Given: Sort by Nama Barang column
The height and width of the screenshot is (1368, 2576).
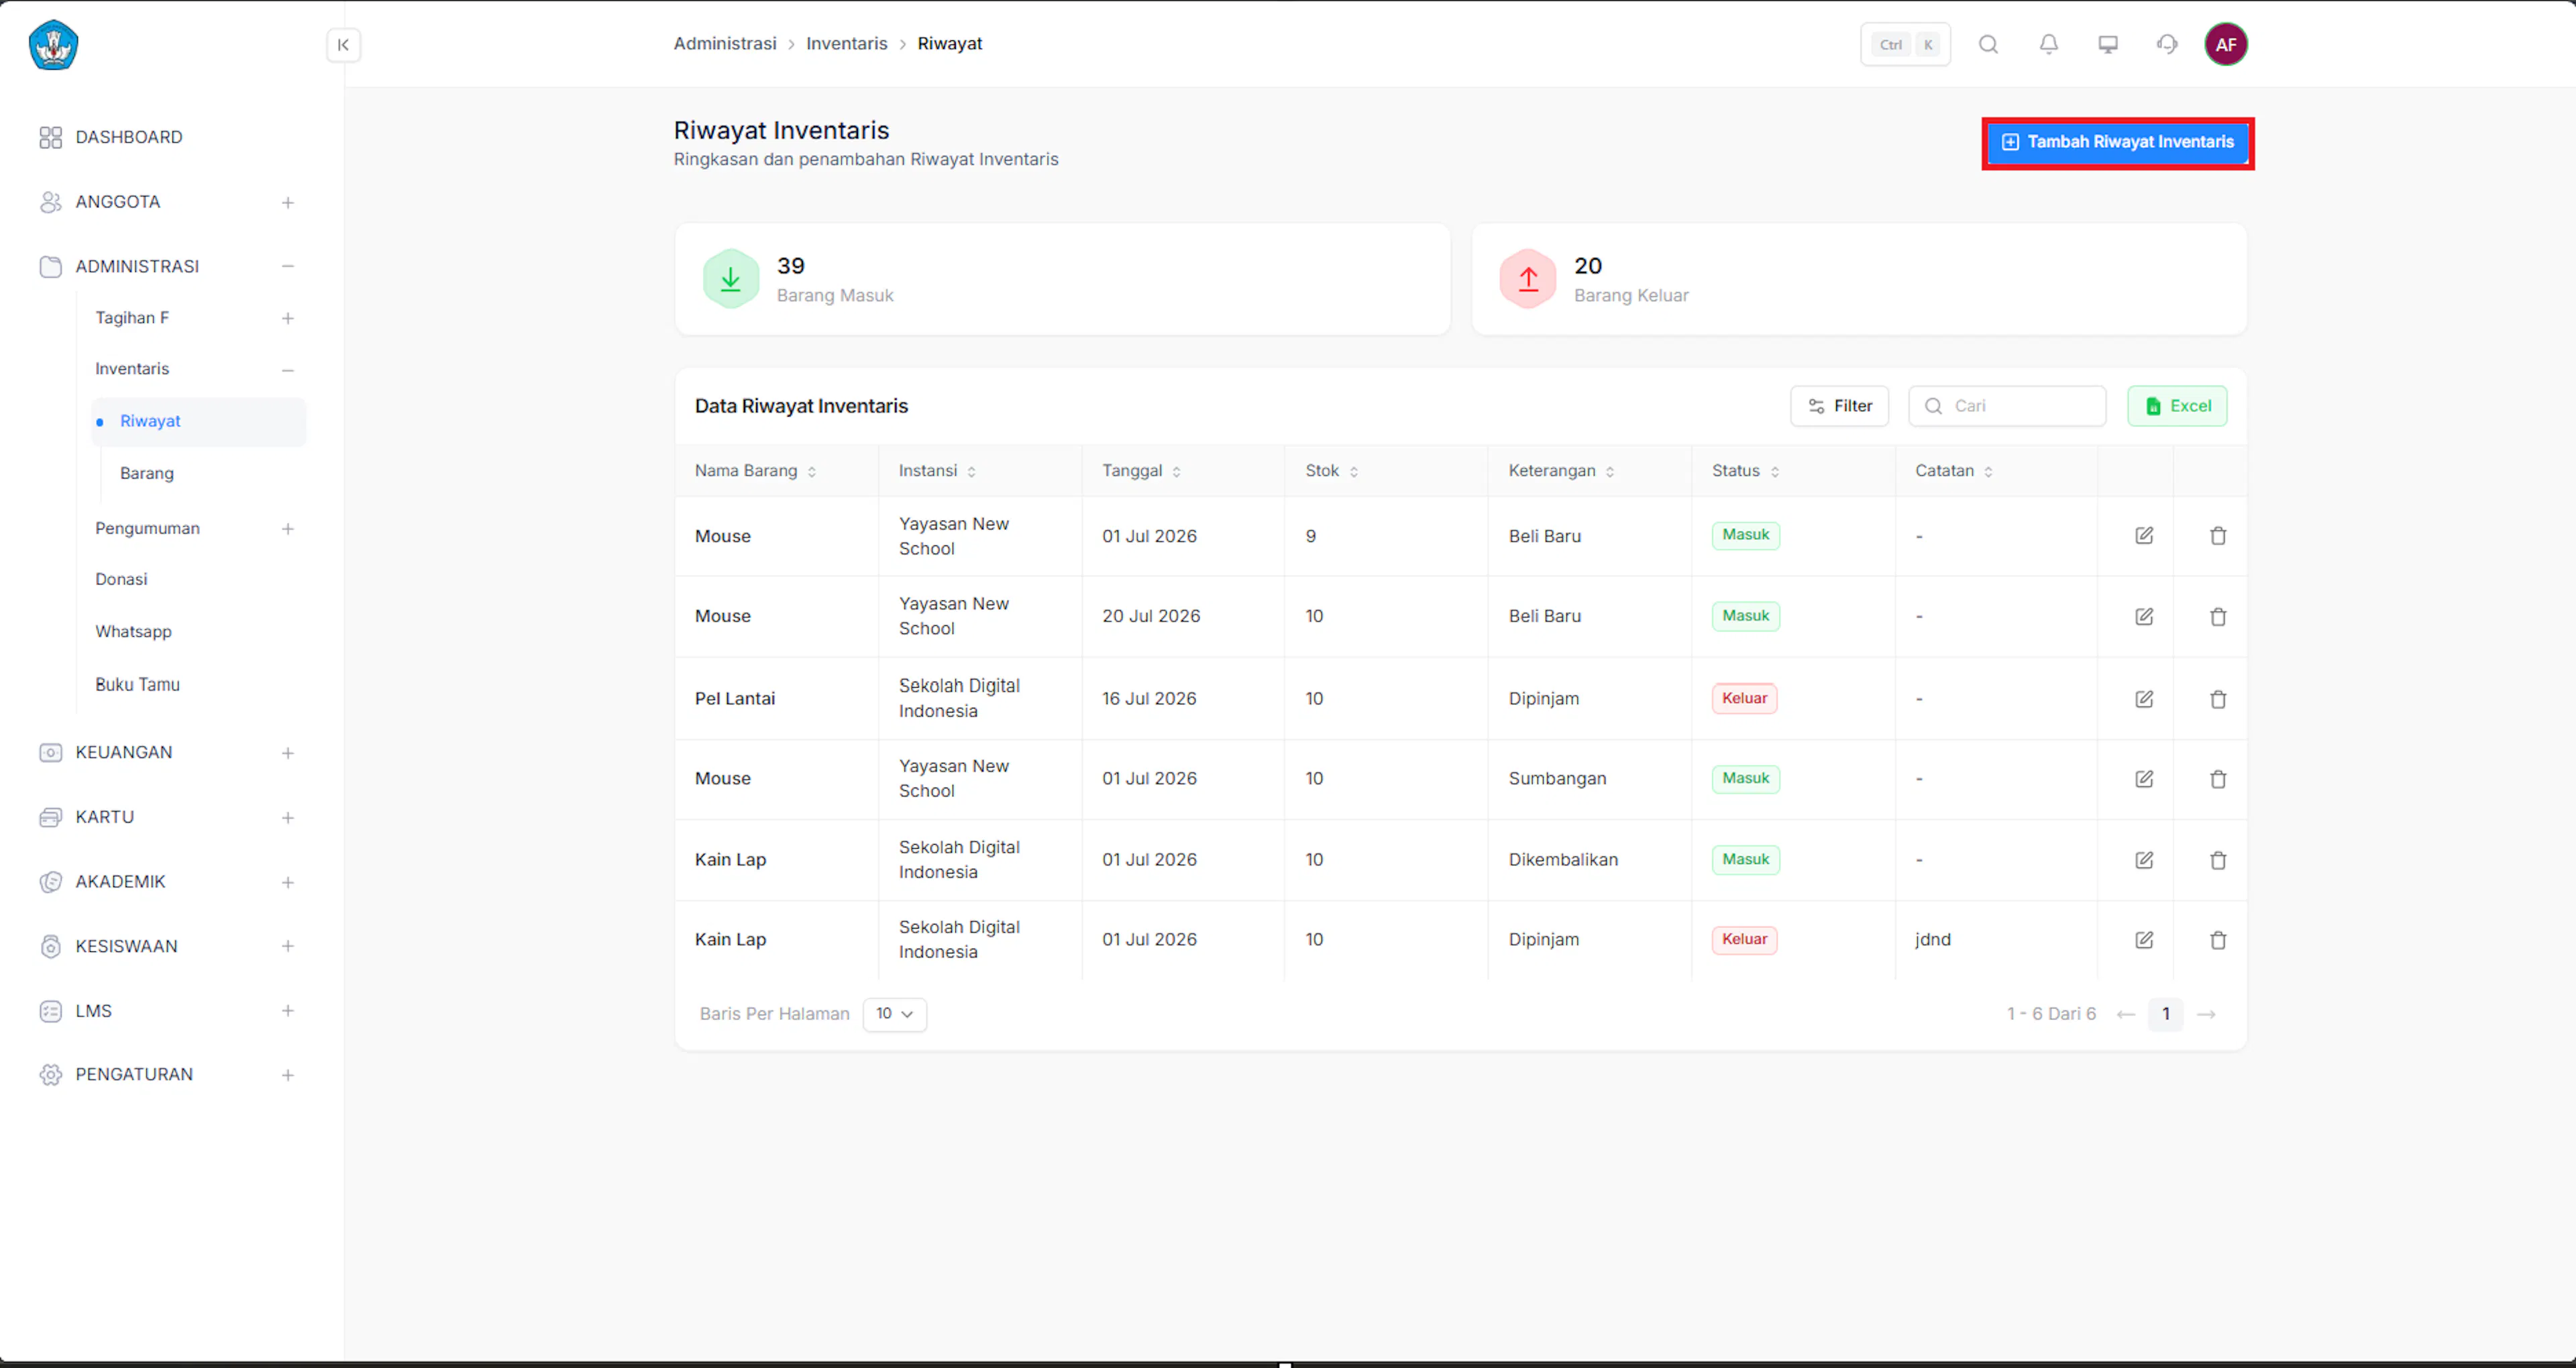Looking at the screenshot, I should click(x=755, y=471).
